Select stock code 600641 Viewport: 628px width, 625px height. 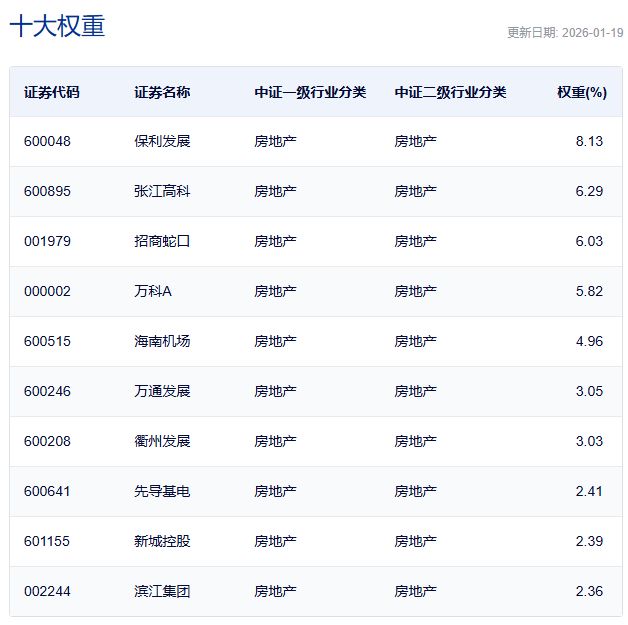click(48, 491)
